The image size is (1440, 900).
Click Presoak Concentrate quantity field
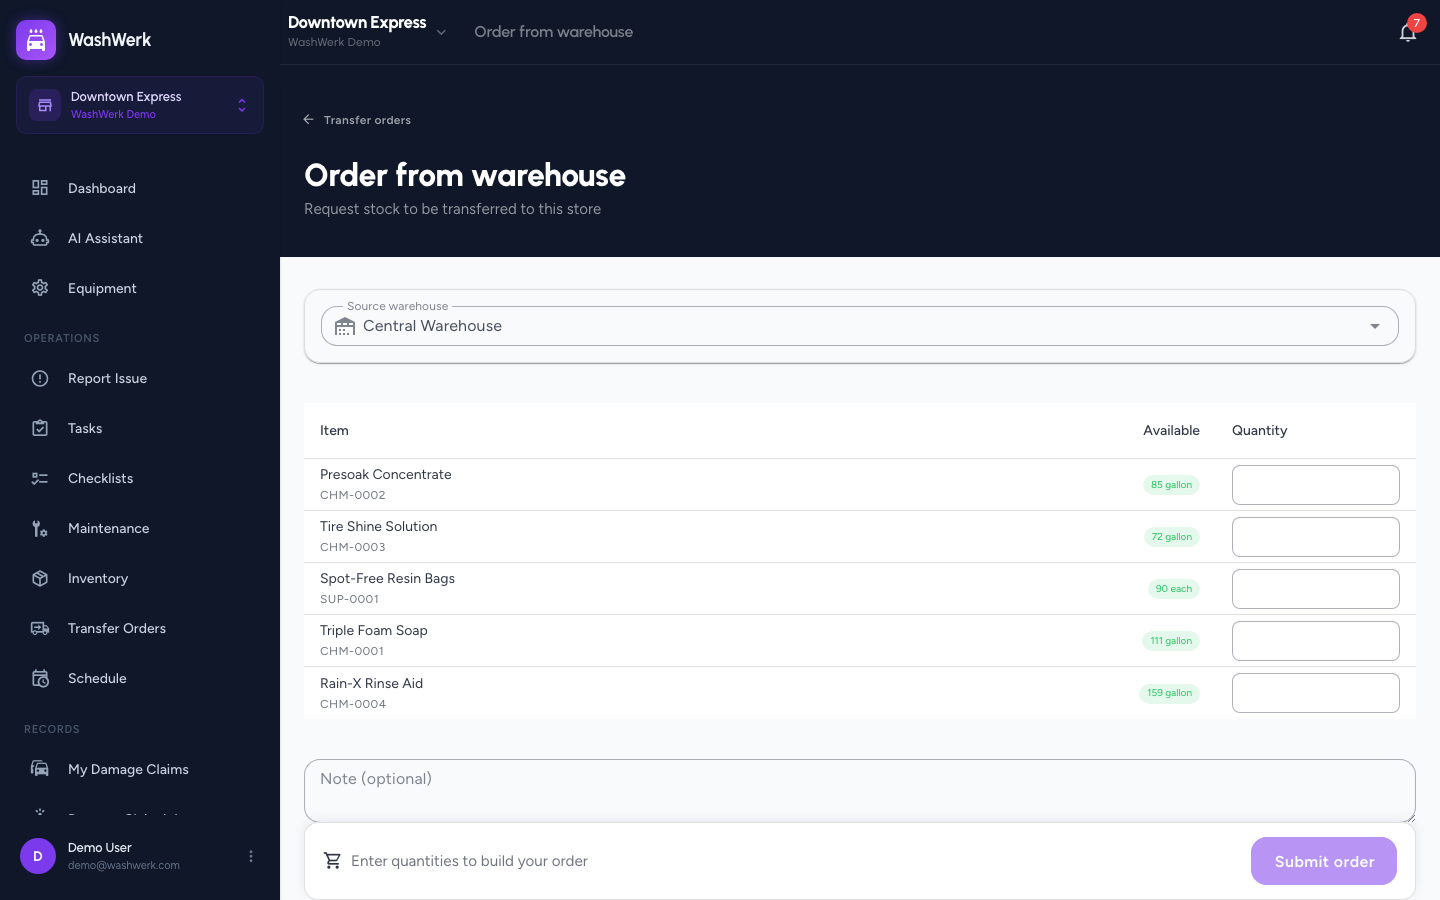click(1316, 485)
